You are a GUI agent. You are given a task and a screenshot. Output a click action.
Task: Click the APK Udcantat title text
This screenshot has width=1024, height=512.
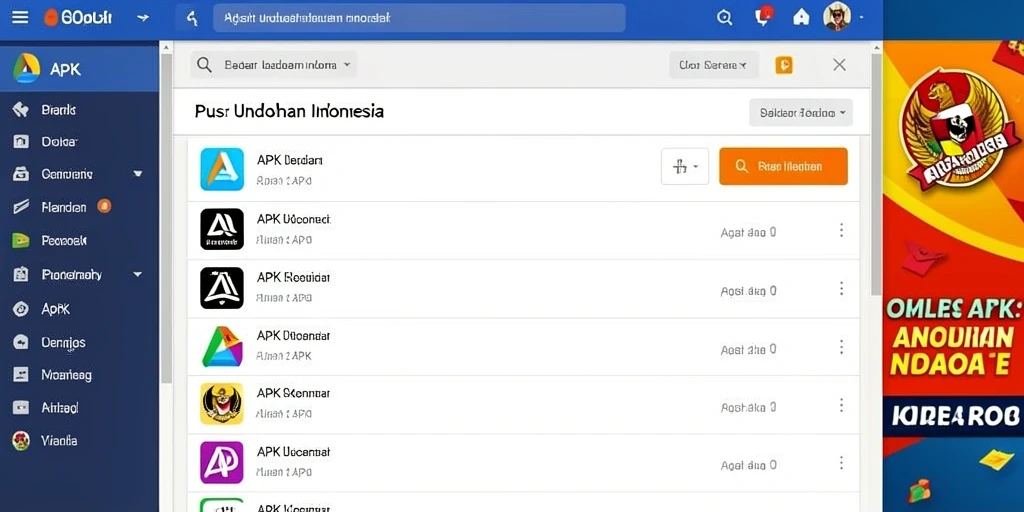click(293, 451)
